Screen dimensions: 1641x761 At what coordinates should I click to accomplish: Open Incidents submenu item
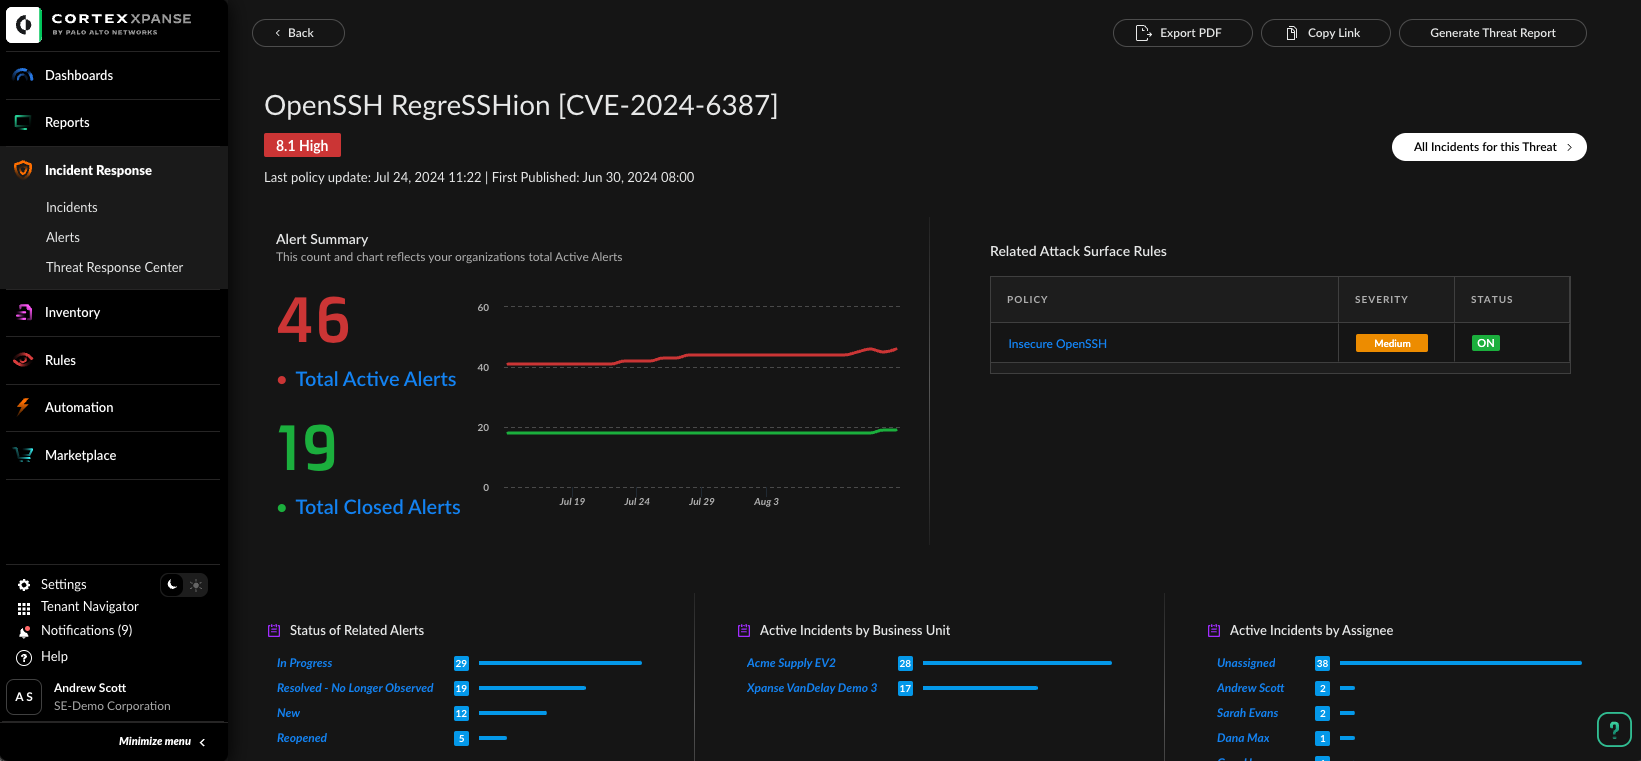coord(72,207)
